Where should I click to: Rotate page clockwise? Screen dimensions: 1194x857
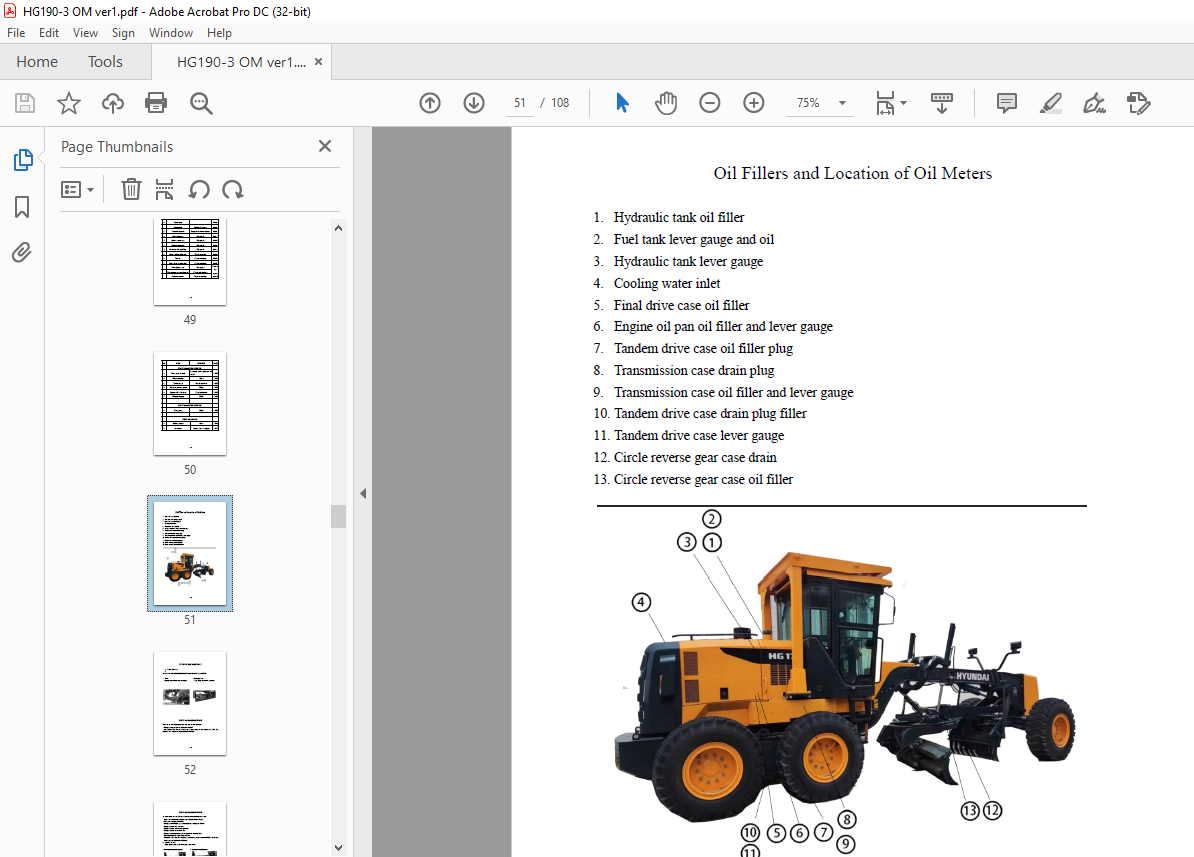point(233,189)
